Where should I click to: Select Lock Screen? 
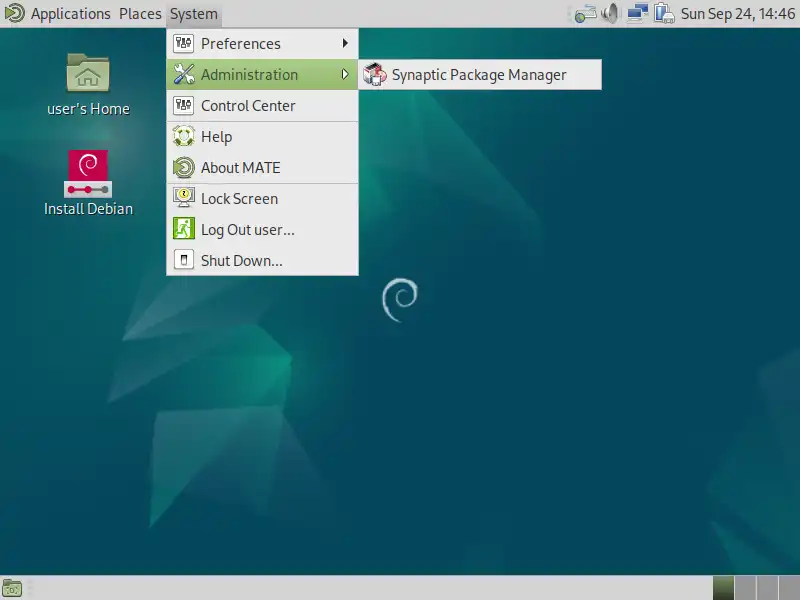tap(262, 199)
